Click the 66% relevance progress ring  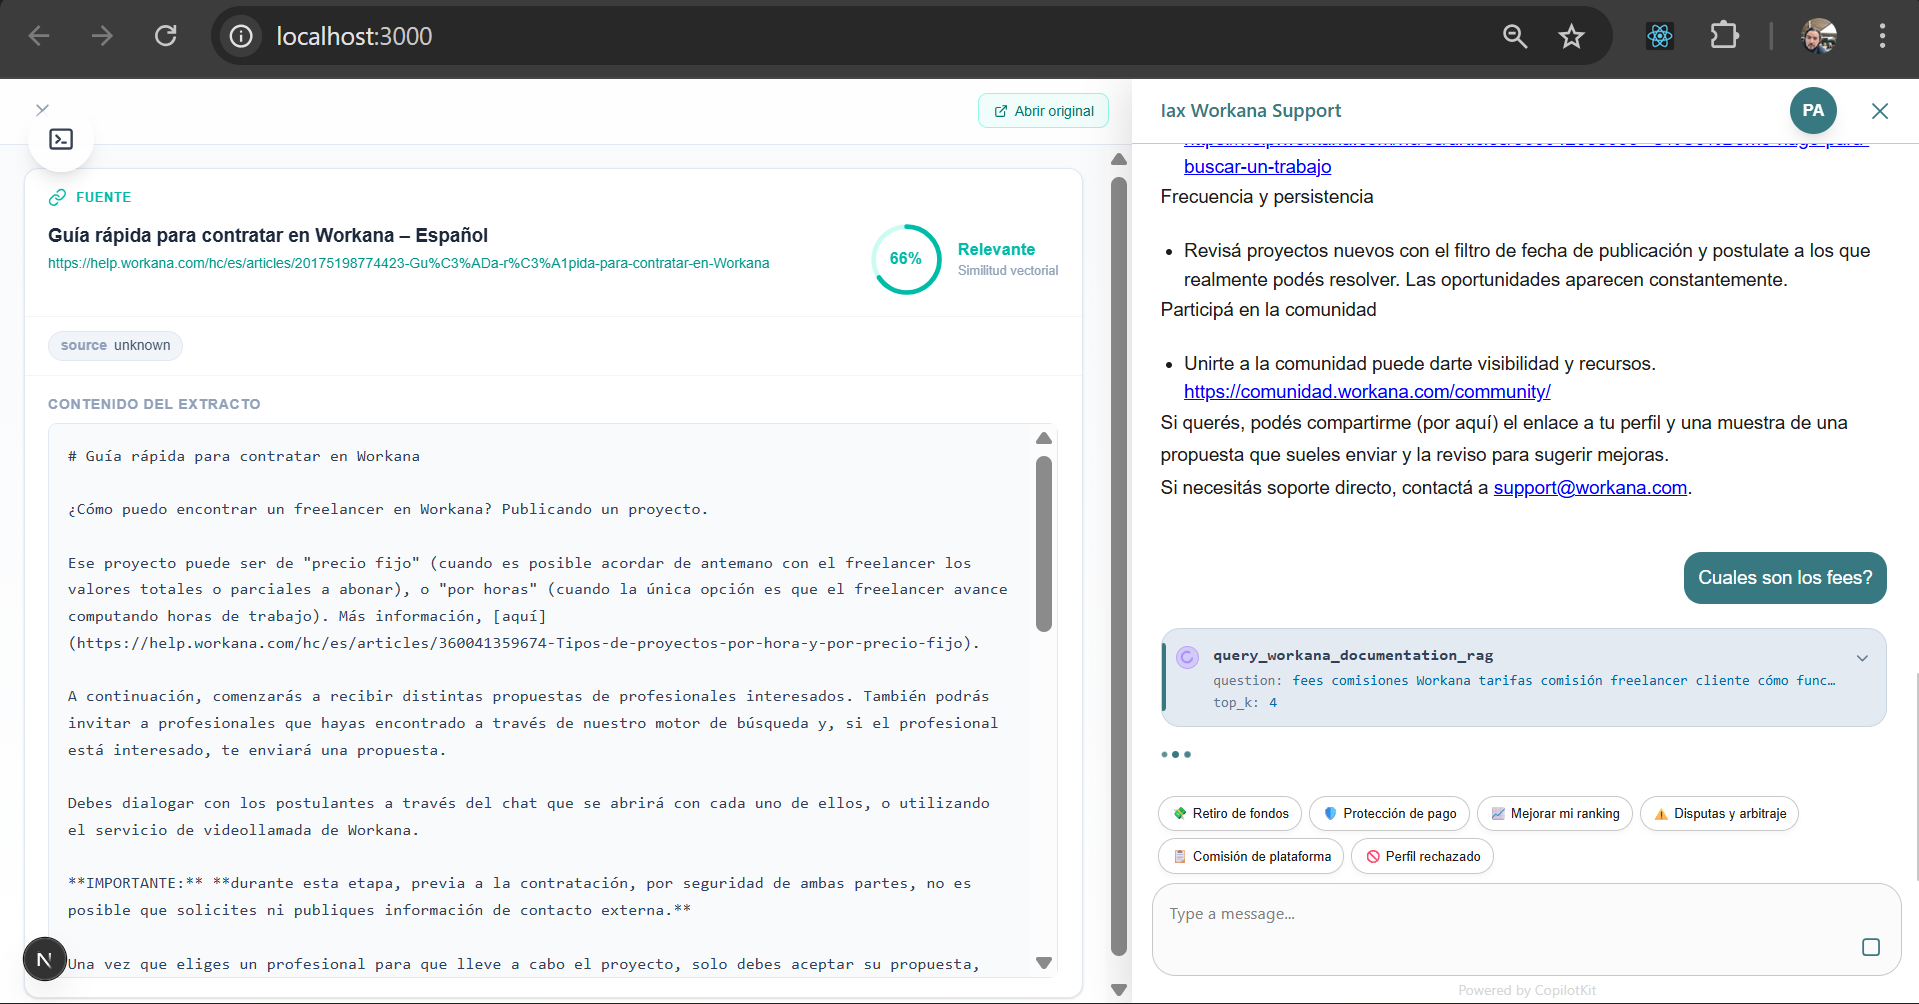pos(906,259)
